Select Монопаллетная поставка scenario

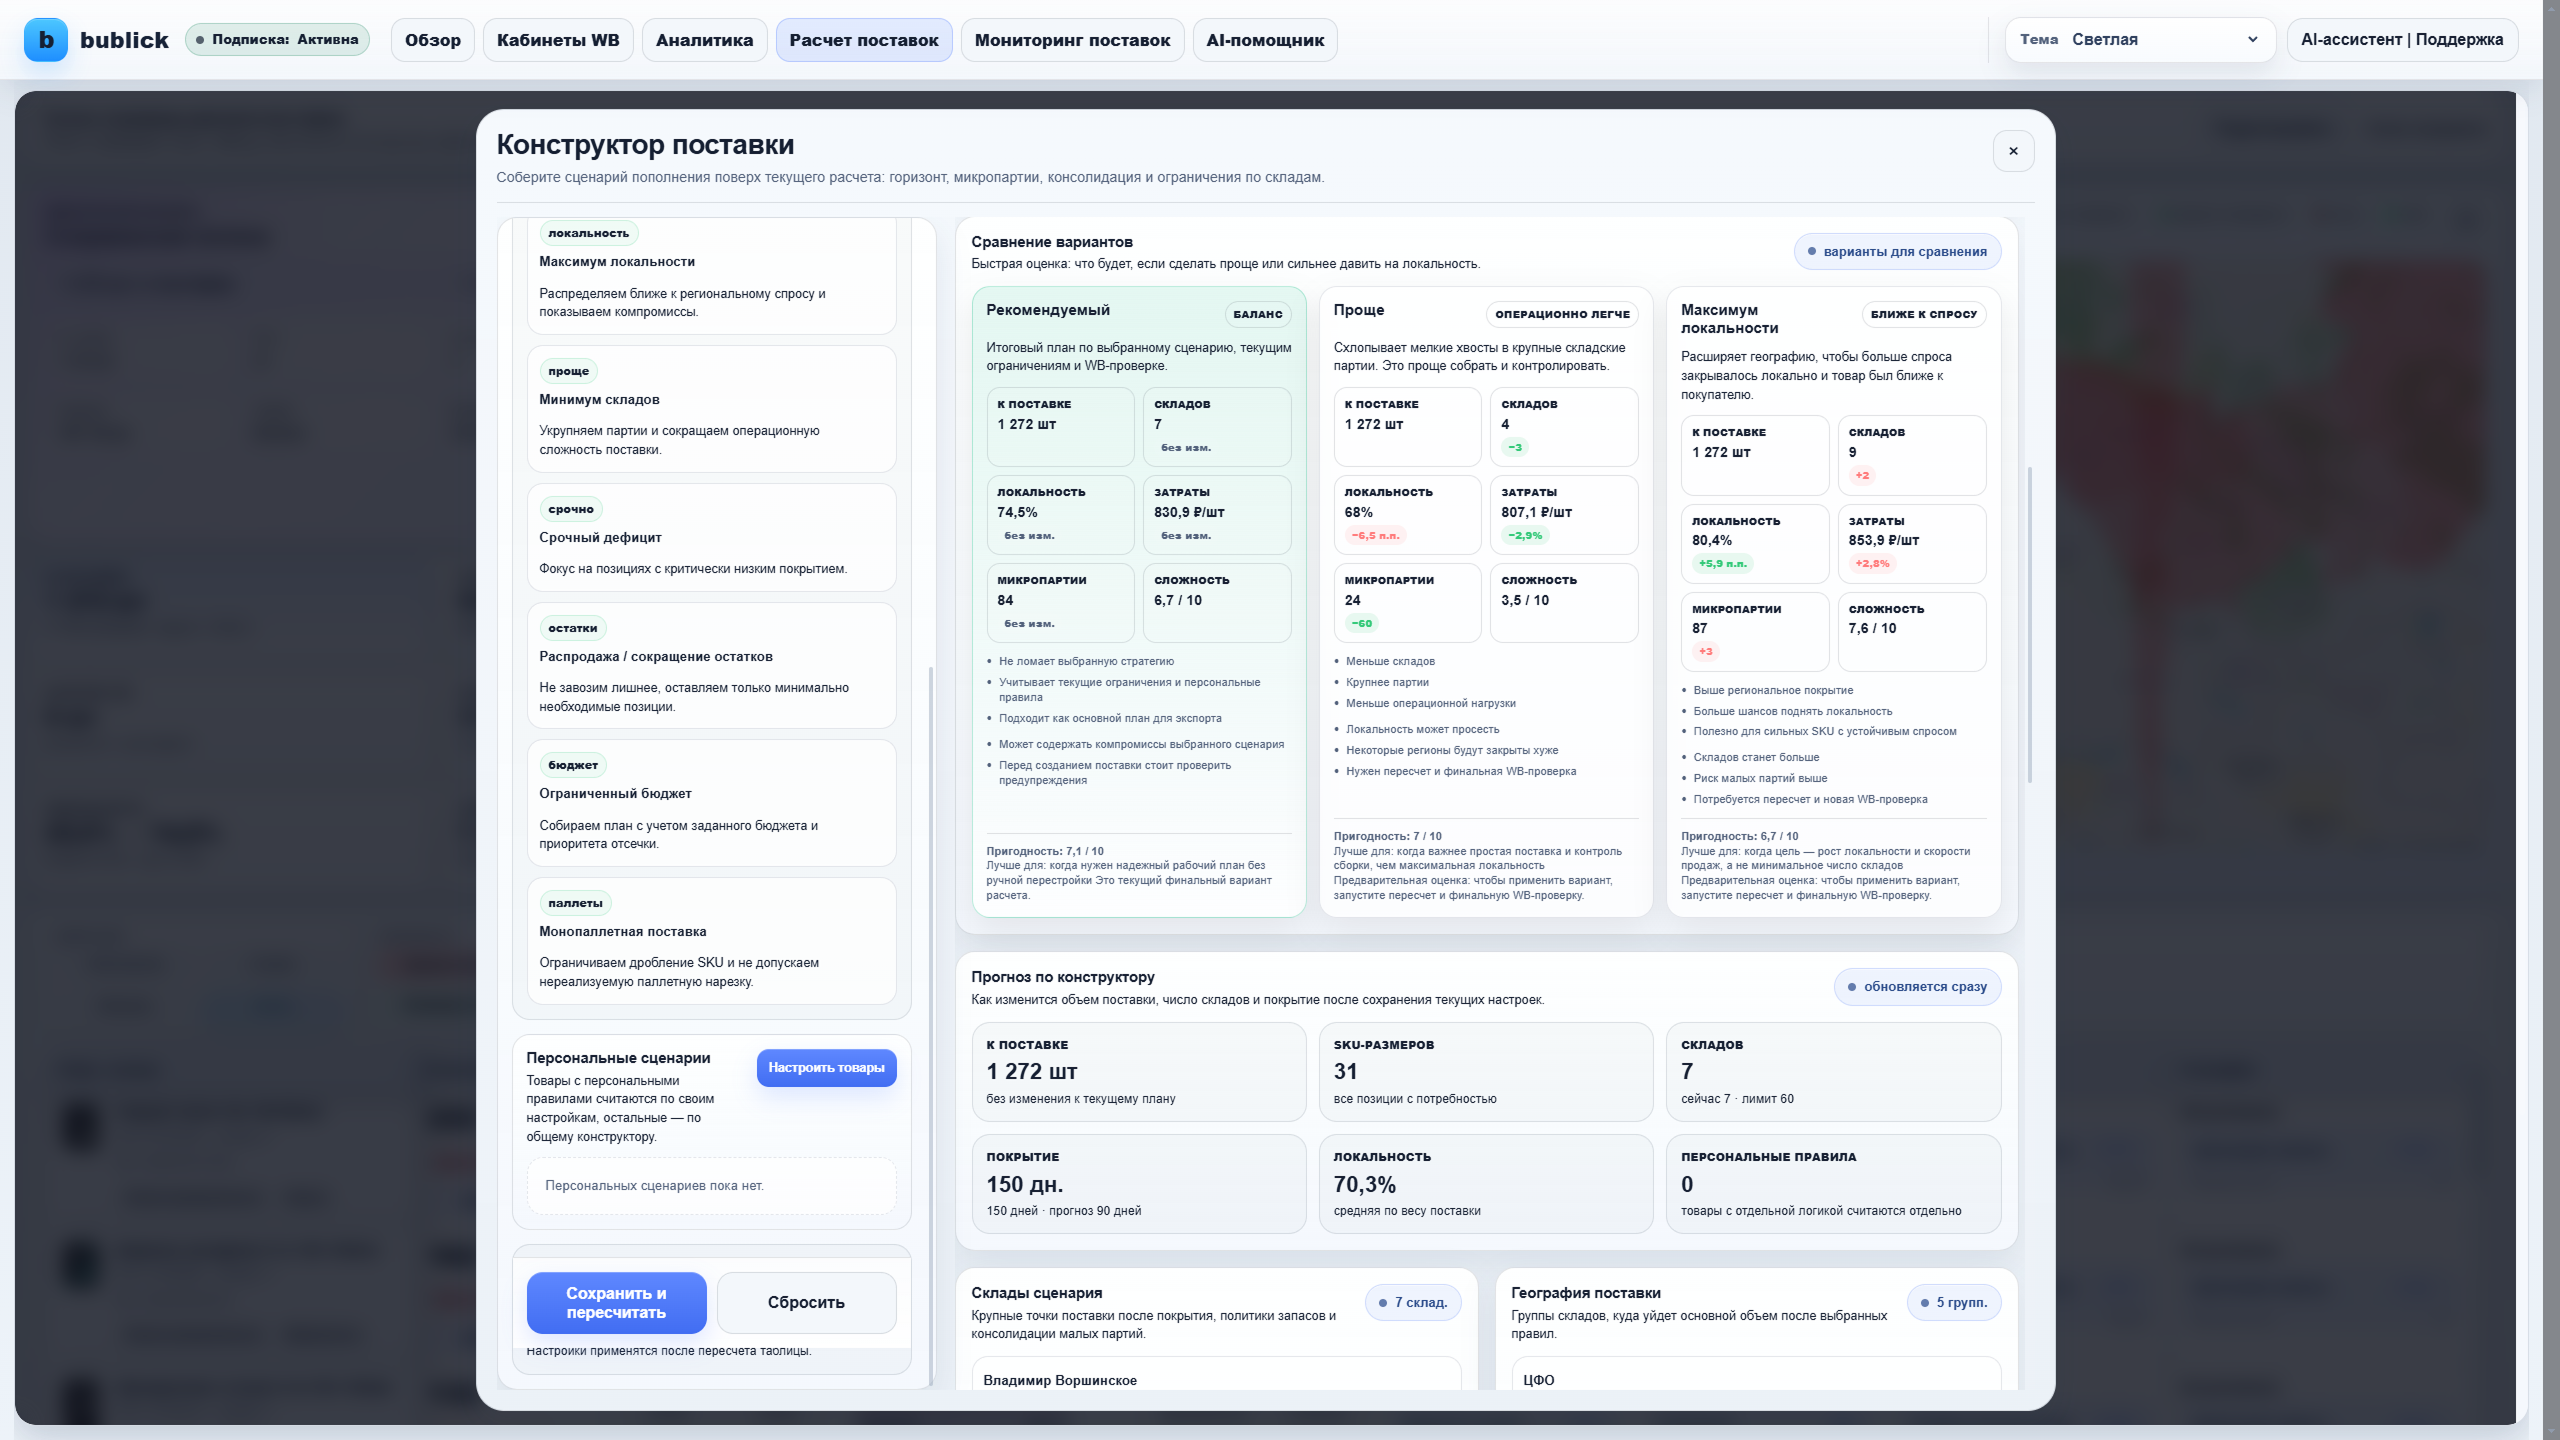[711, 941]
